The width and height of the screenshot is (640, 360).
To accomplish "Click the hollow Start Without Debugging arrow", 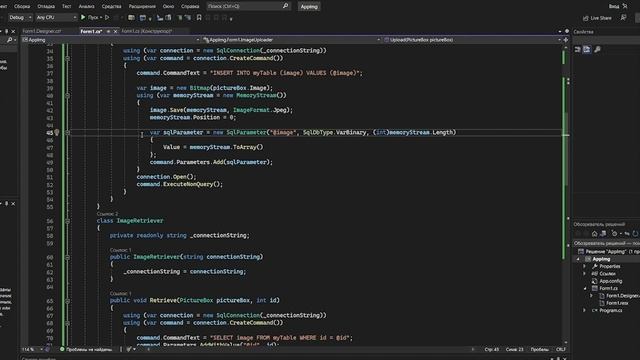I will [x=107, y=18].
